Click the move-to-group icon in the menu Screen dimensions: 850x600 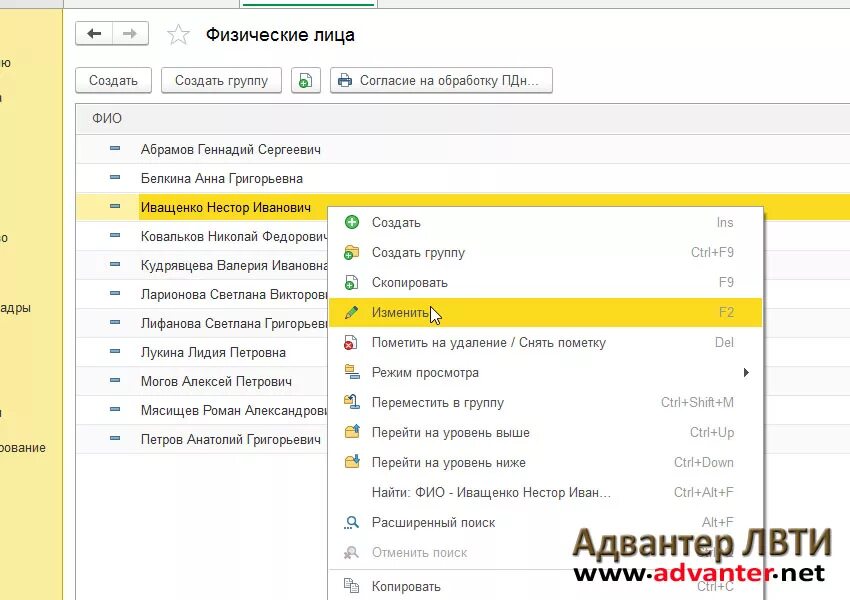coord(352,402)
